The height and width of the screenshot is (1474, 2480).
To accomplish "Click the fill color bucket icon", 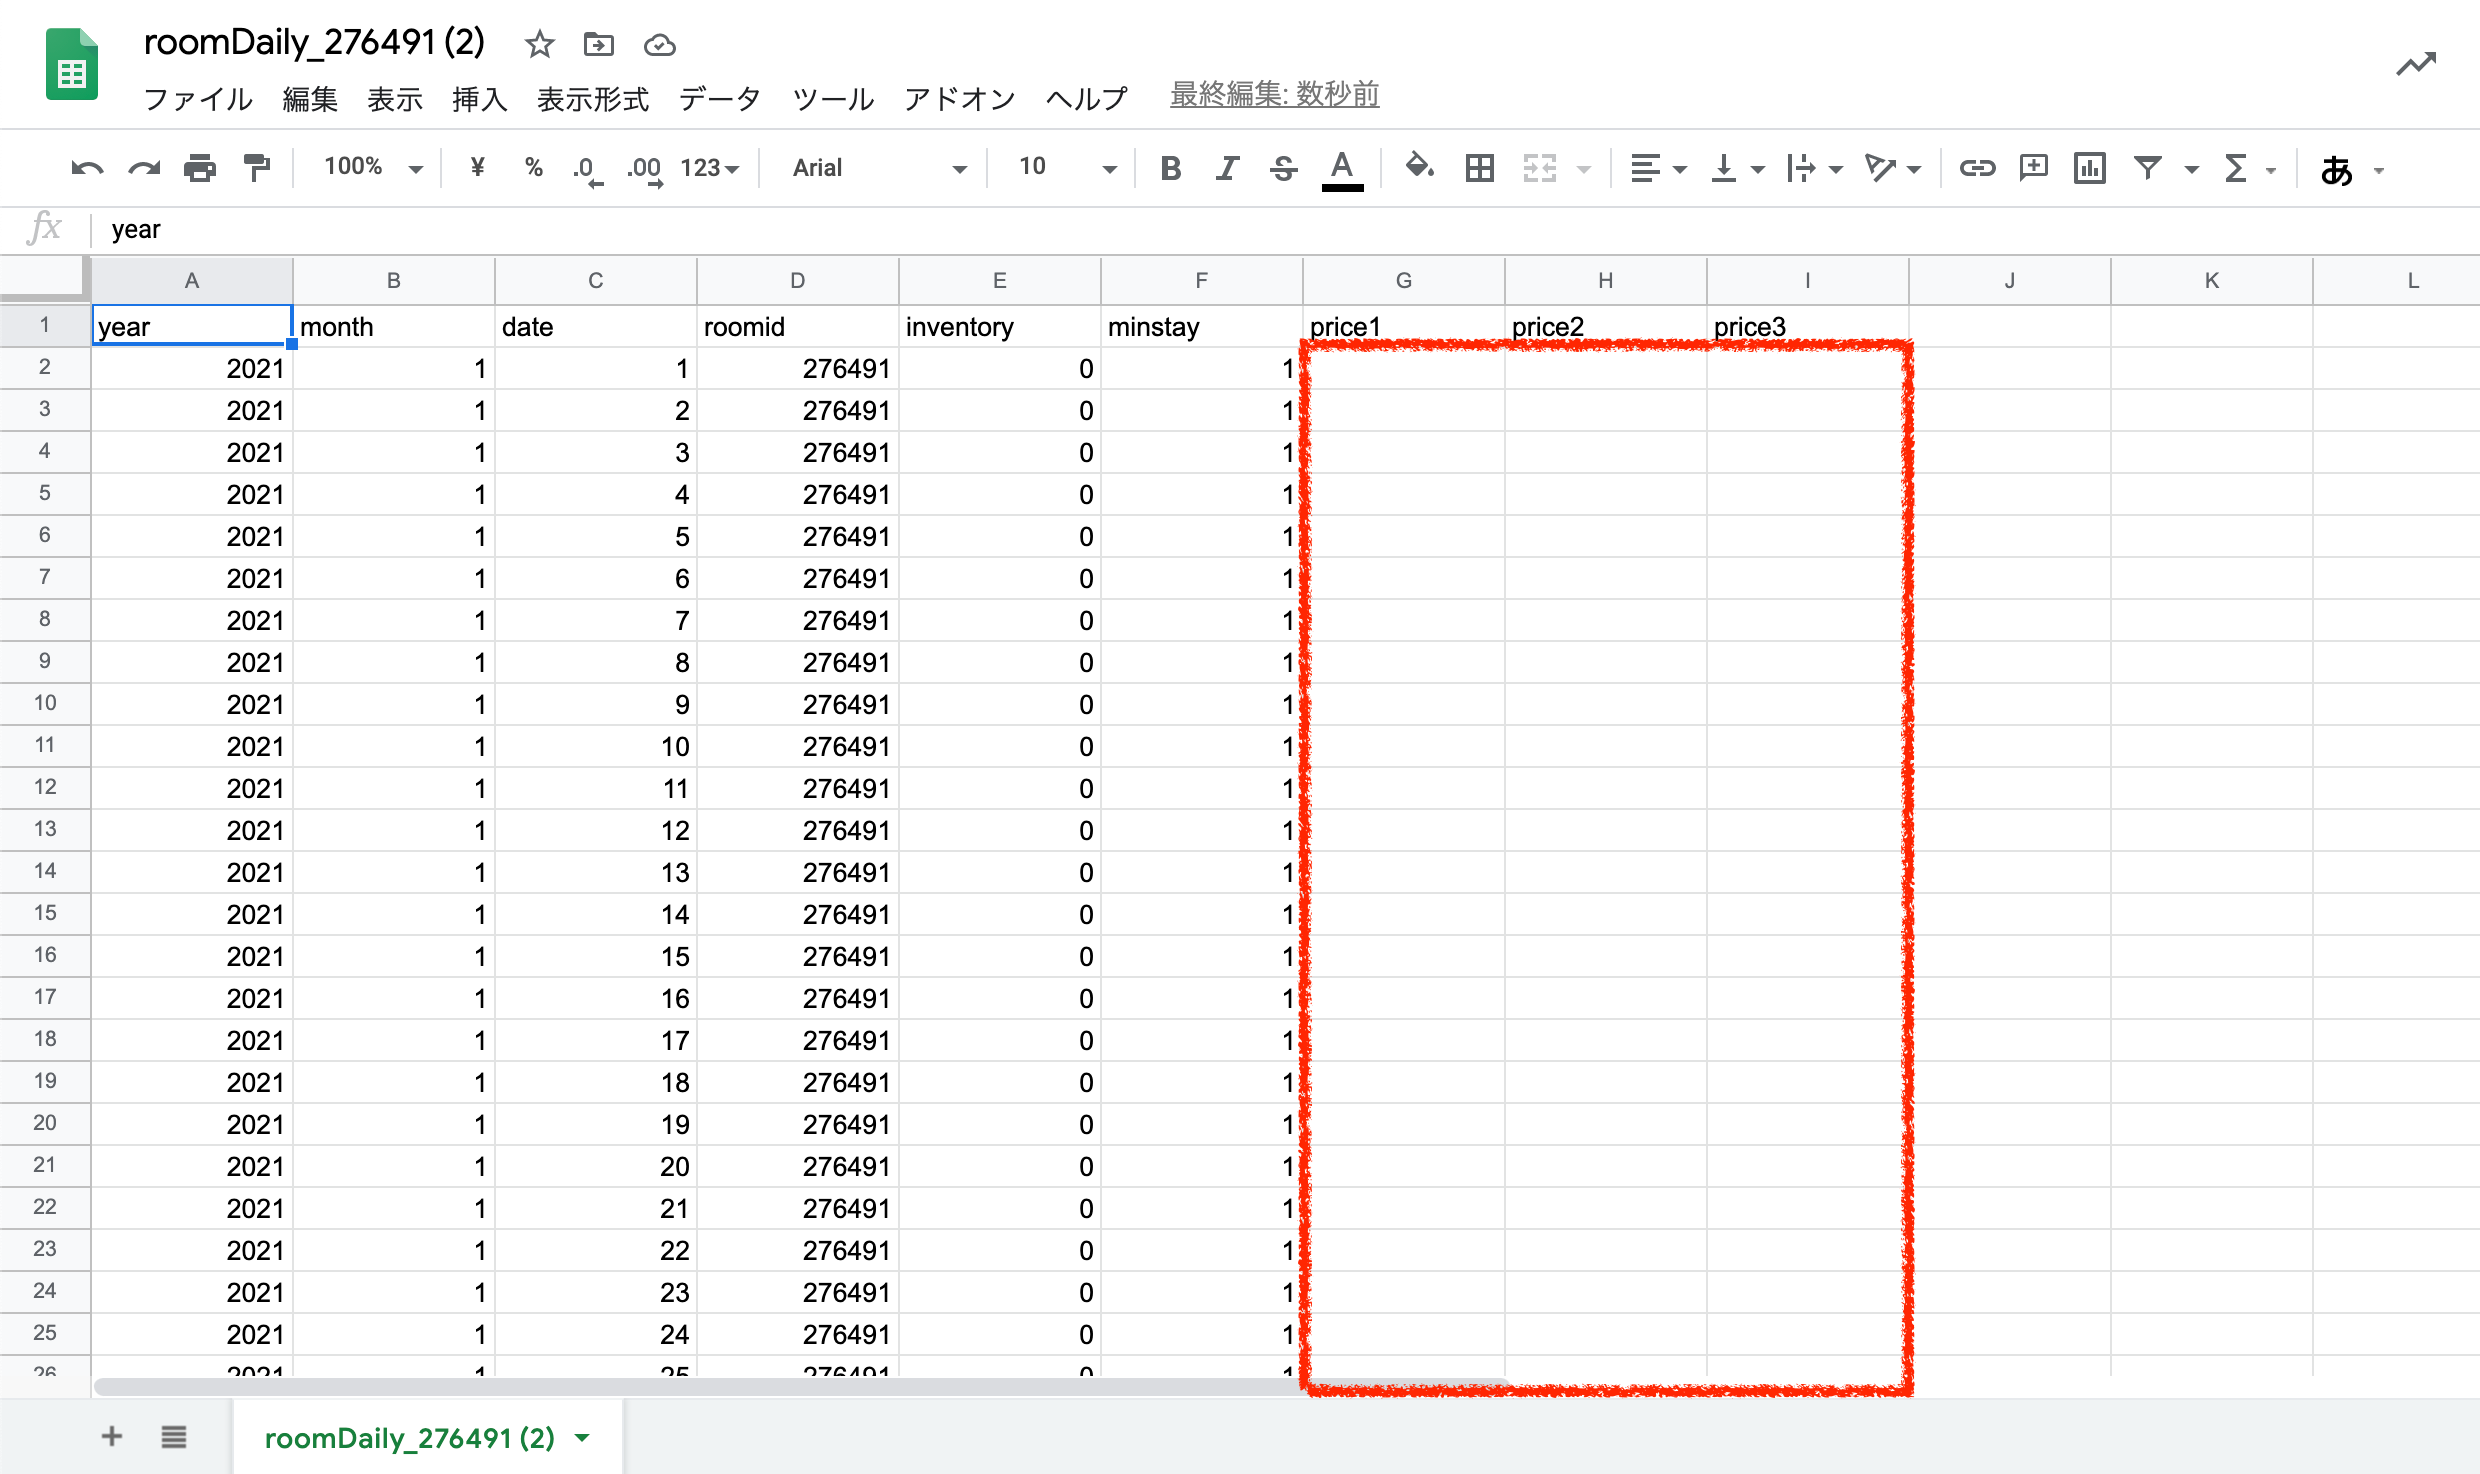I will [1419, 166].
